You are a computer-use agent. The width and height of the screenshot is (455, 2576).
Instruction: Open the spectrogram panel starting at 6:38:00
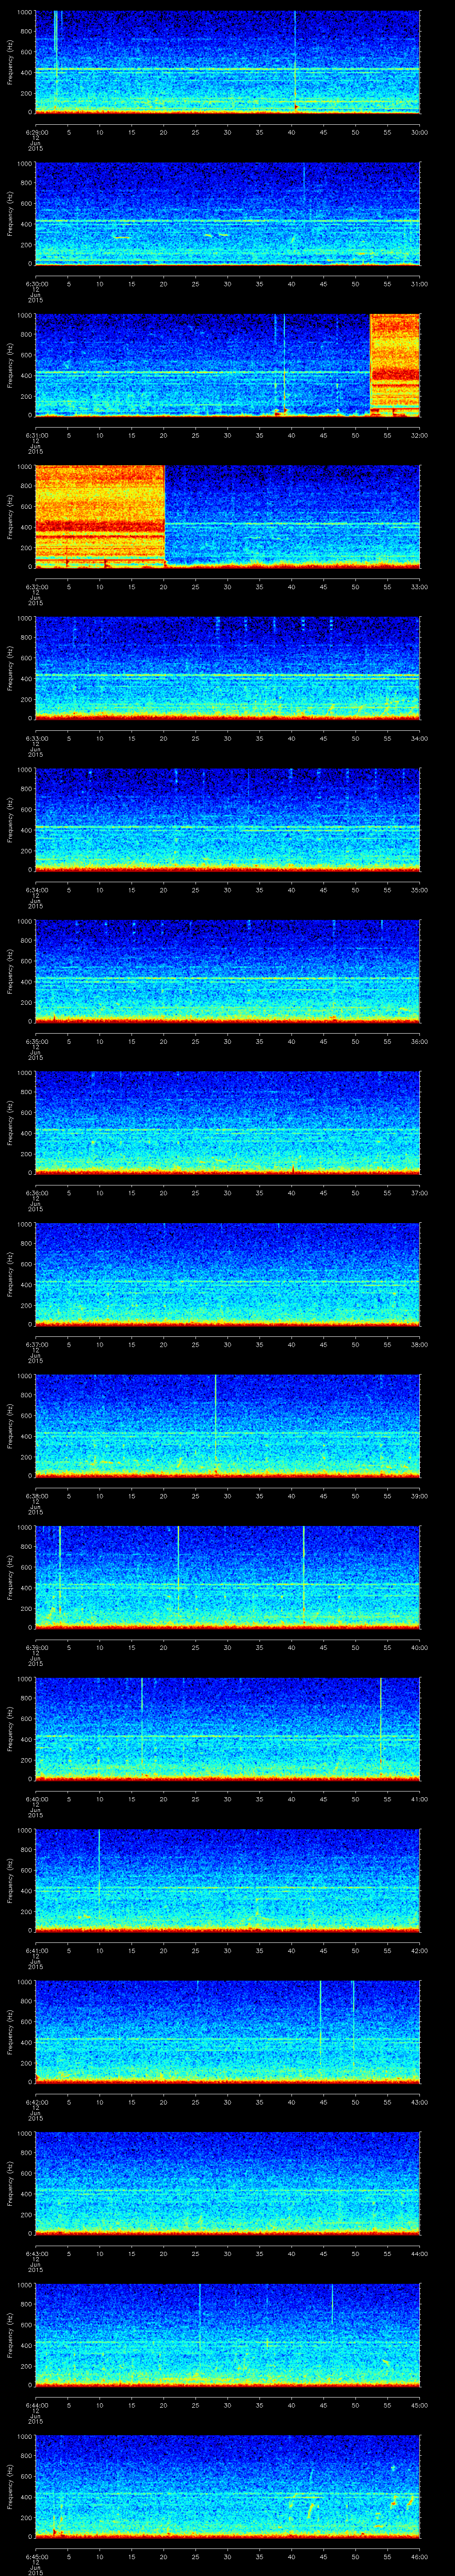(x=227, y=1426)
